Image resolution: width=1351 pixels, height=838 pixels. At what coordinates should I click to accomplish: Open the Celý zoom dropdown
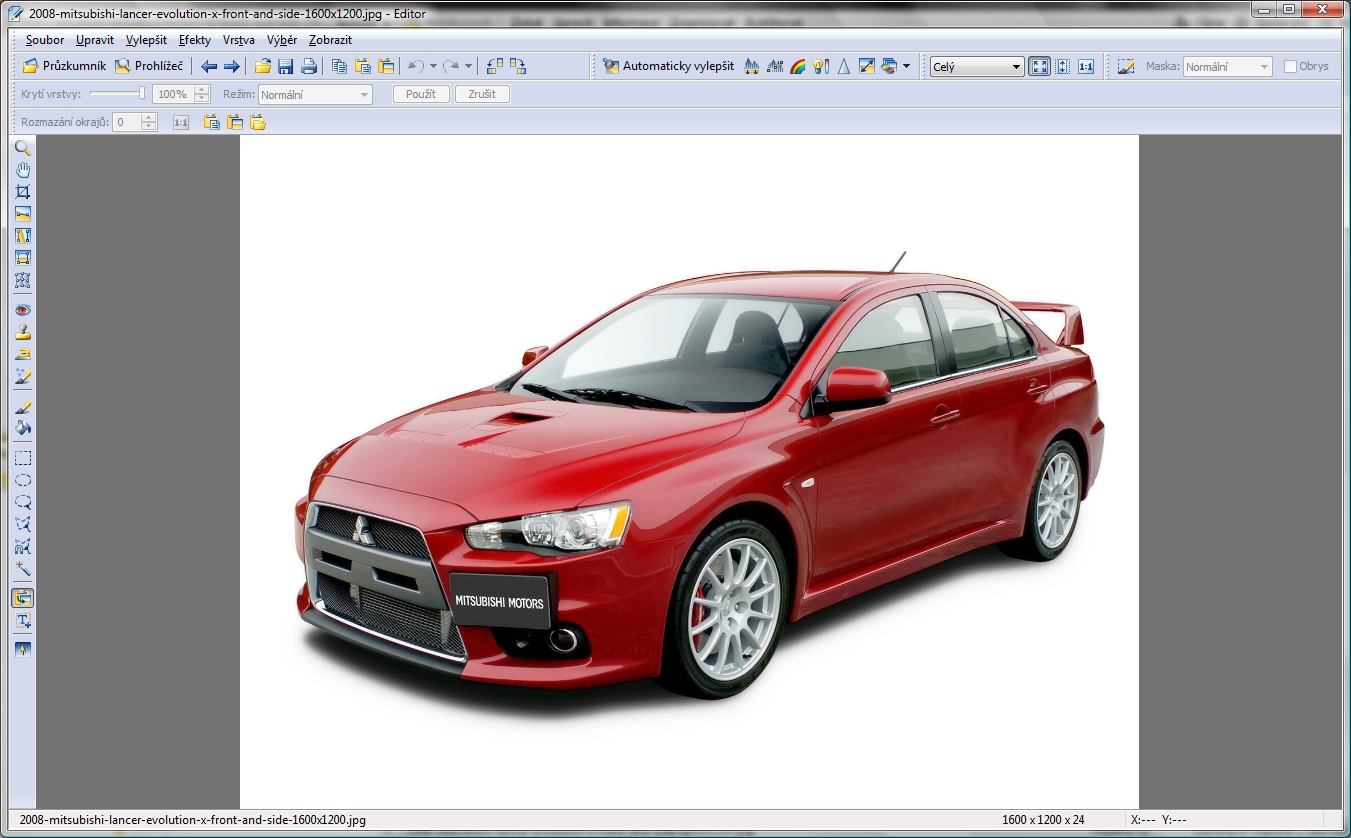(x=976, y=67)
